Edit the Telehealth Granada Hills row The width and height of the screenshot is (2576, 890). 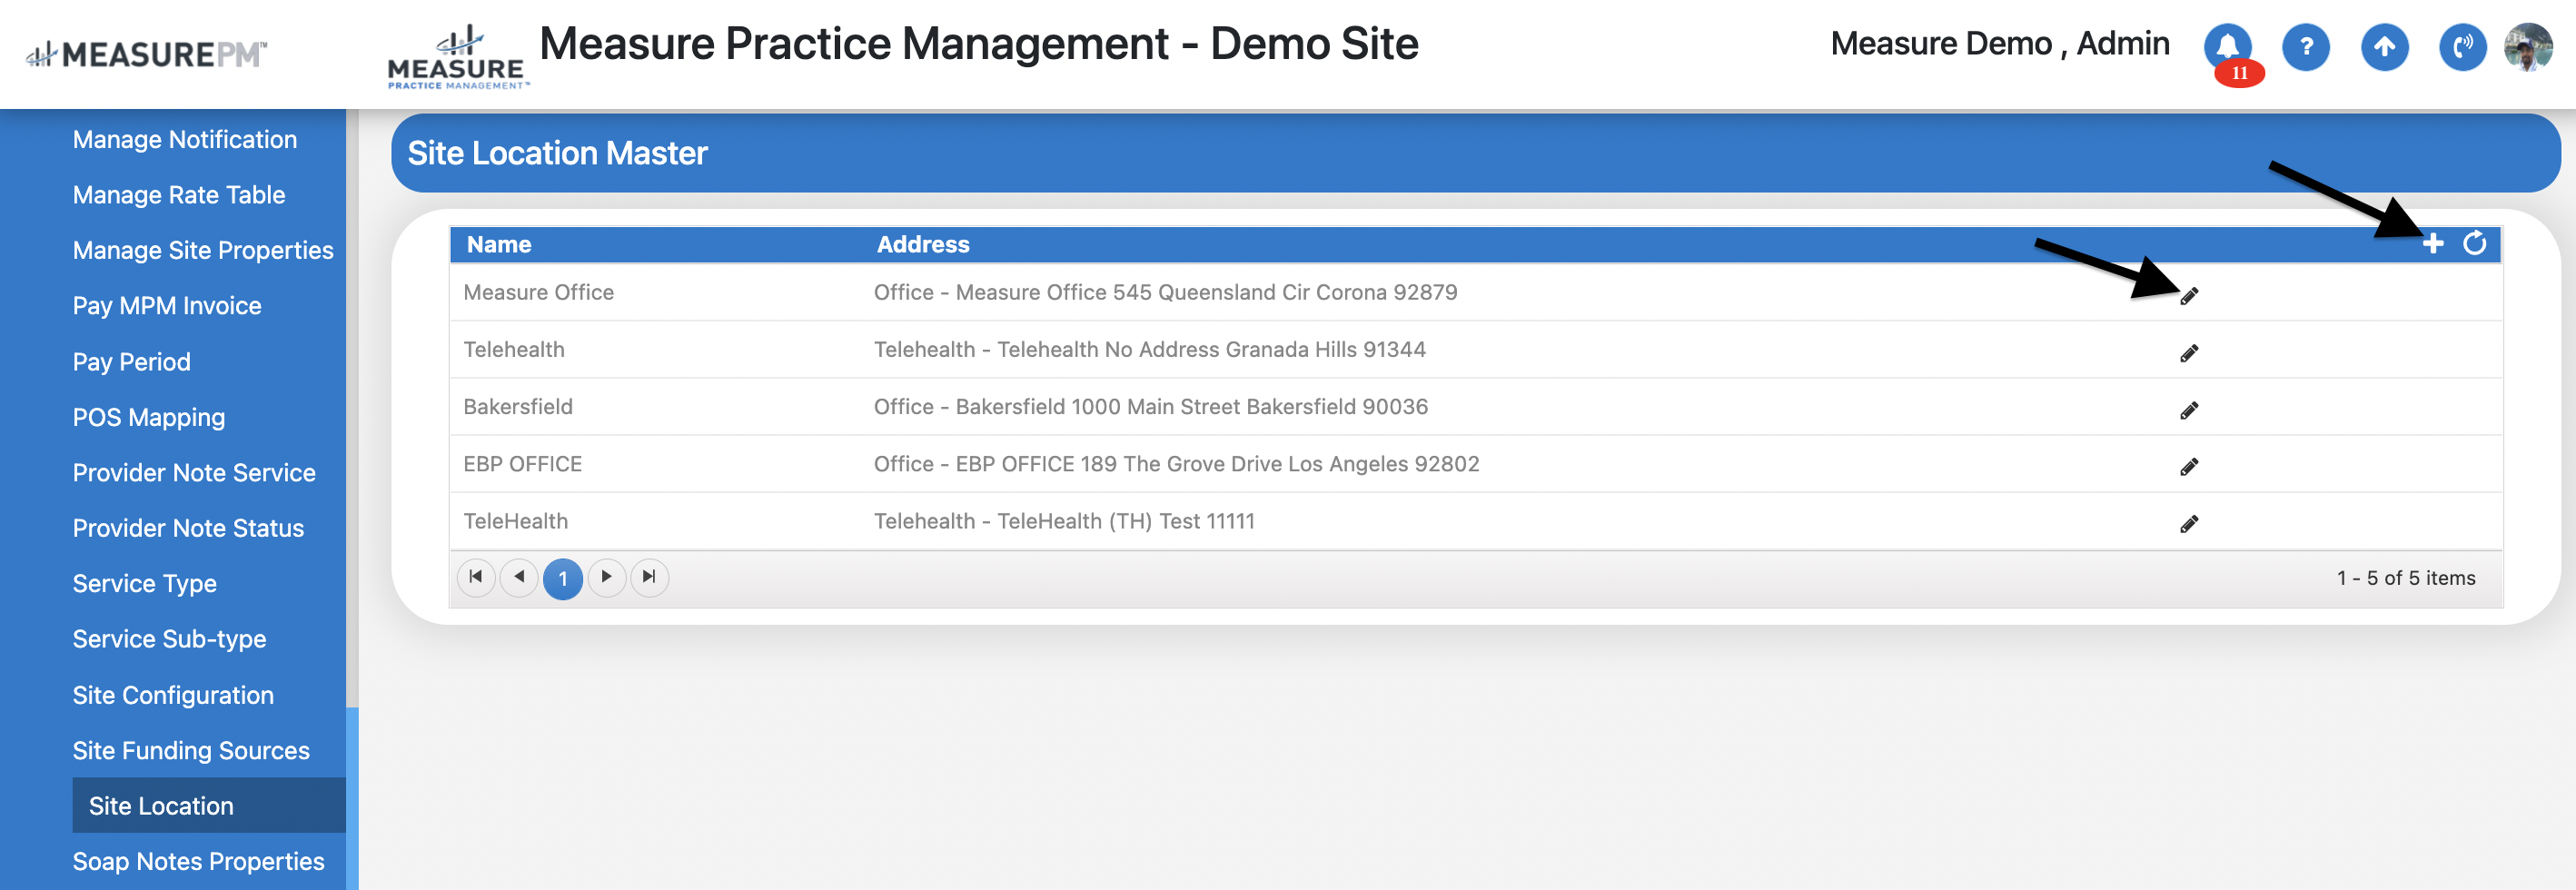click(2189, 353)
